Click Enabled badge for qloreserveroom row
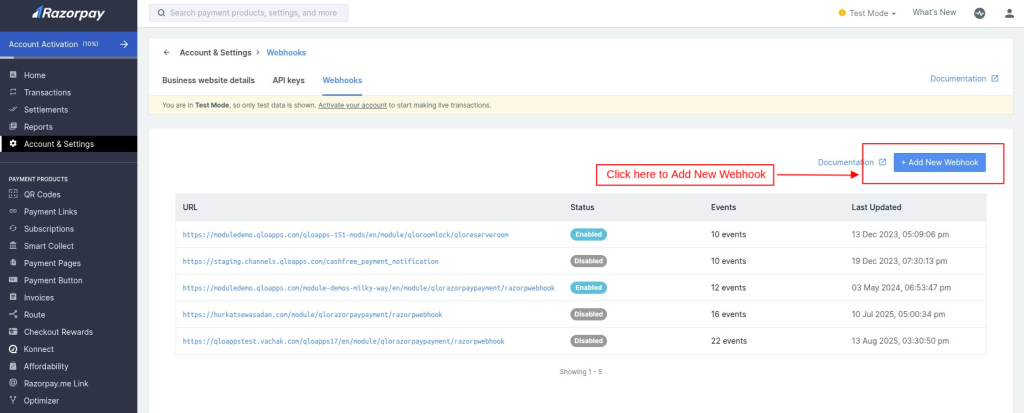This screenshot has height=413, width=1024. click(x=588, y=234)
